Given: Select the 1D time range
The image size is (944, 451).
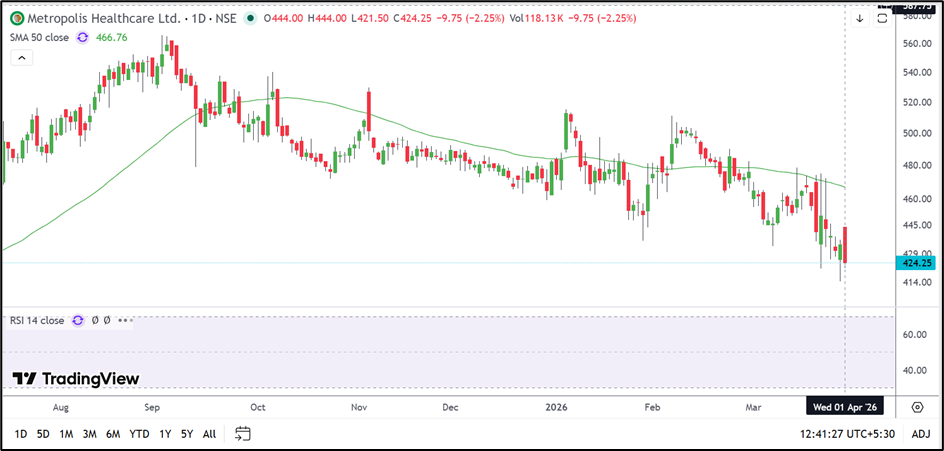Looking at the screenshot, I should pos(20,434).
